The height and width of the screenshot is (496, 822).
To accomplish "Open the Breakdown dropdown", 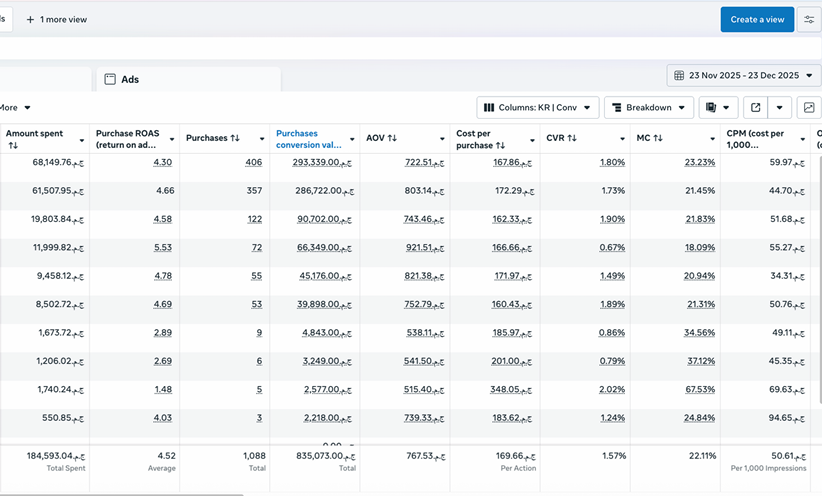I will tap(649, 108).
